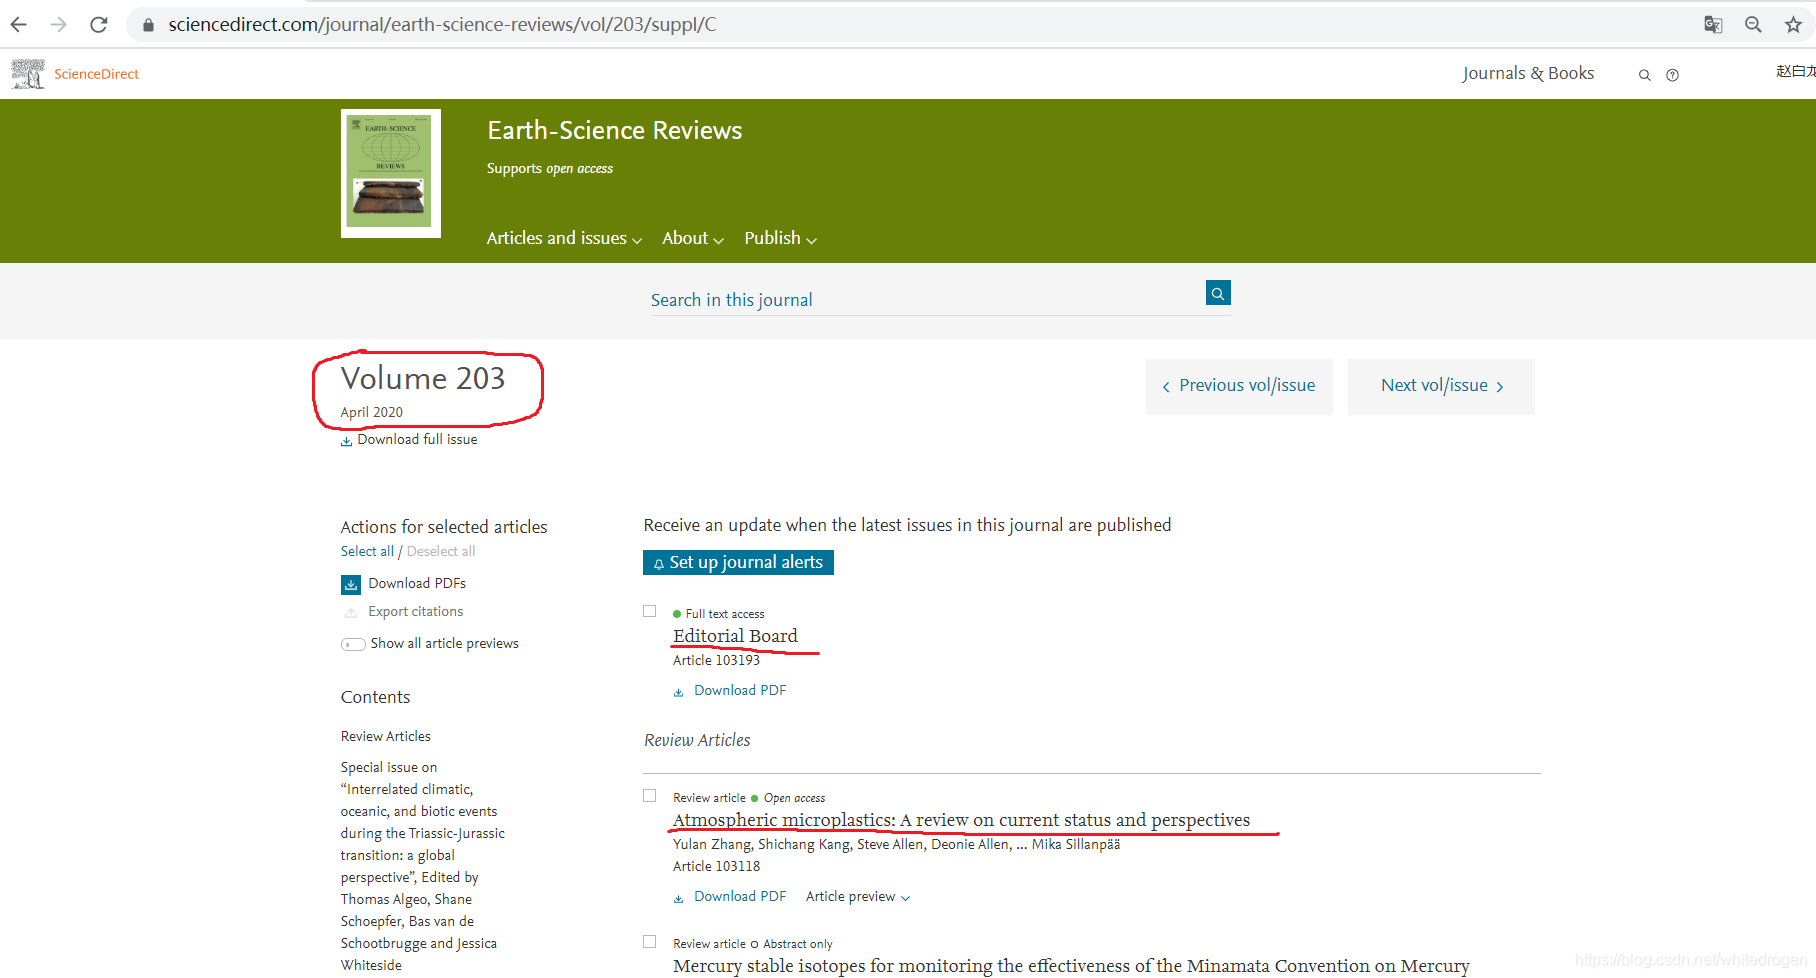Click Download PDF under Atmospheric microplastics
The width and height of the screenshot is (1816, 978).
[740, 897]
